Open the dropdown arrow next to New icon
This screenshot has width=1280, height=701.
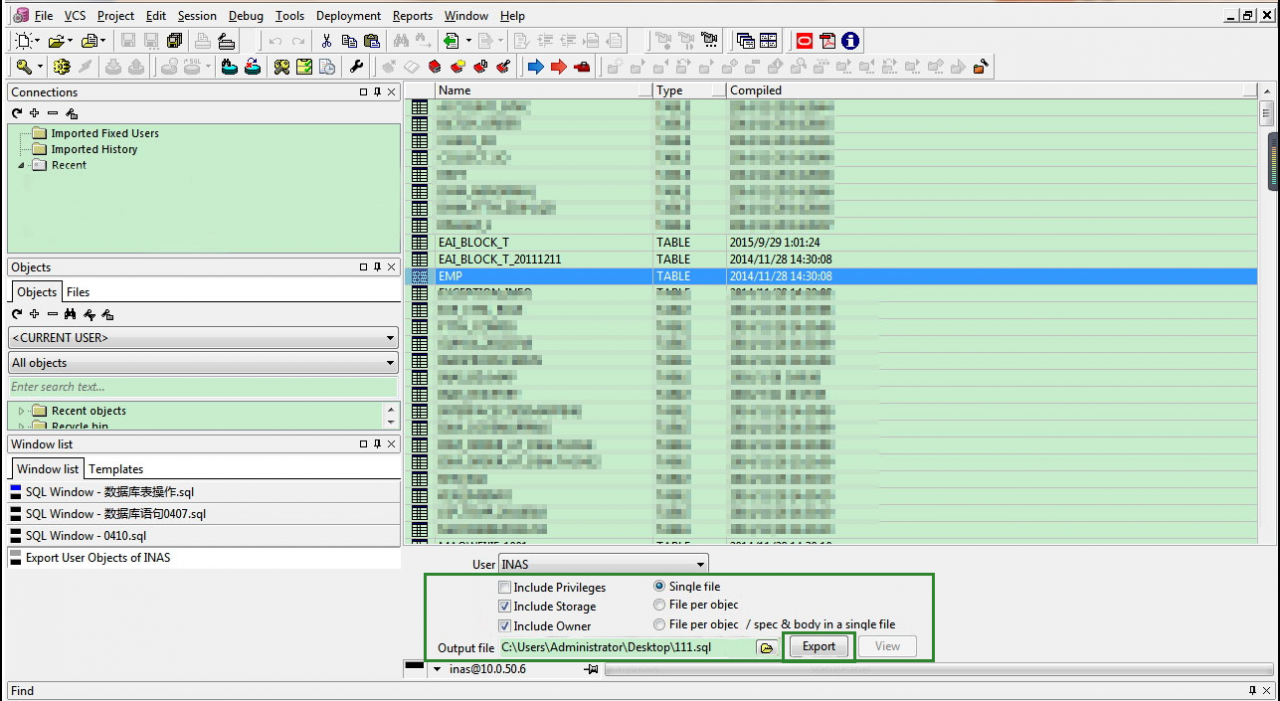click(x=38, y=41)
